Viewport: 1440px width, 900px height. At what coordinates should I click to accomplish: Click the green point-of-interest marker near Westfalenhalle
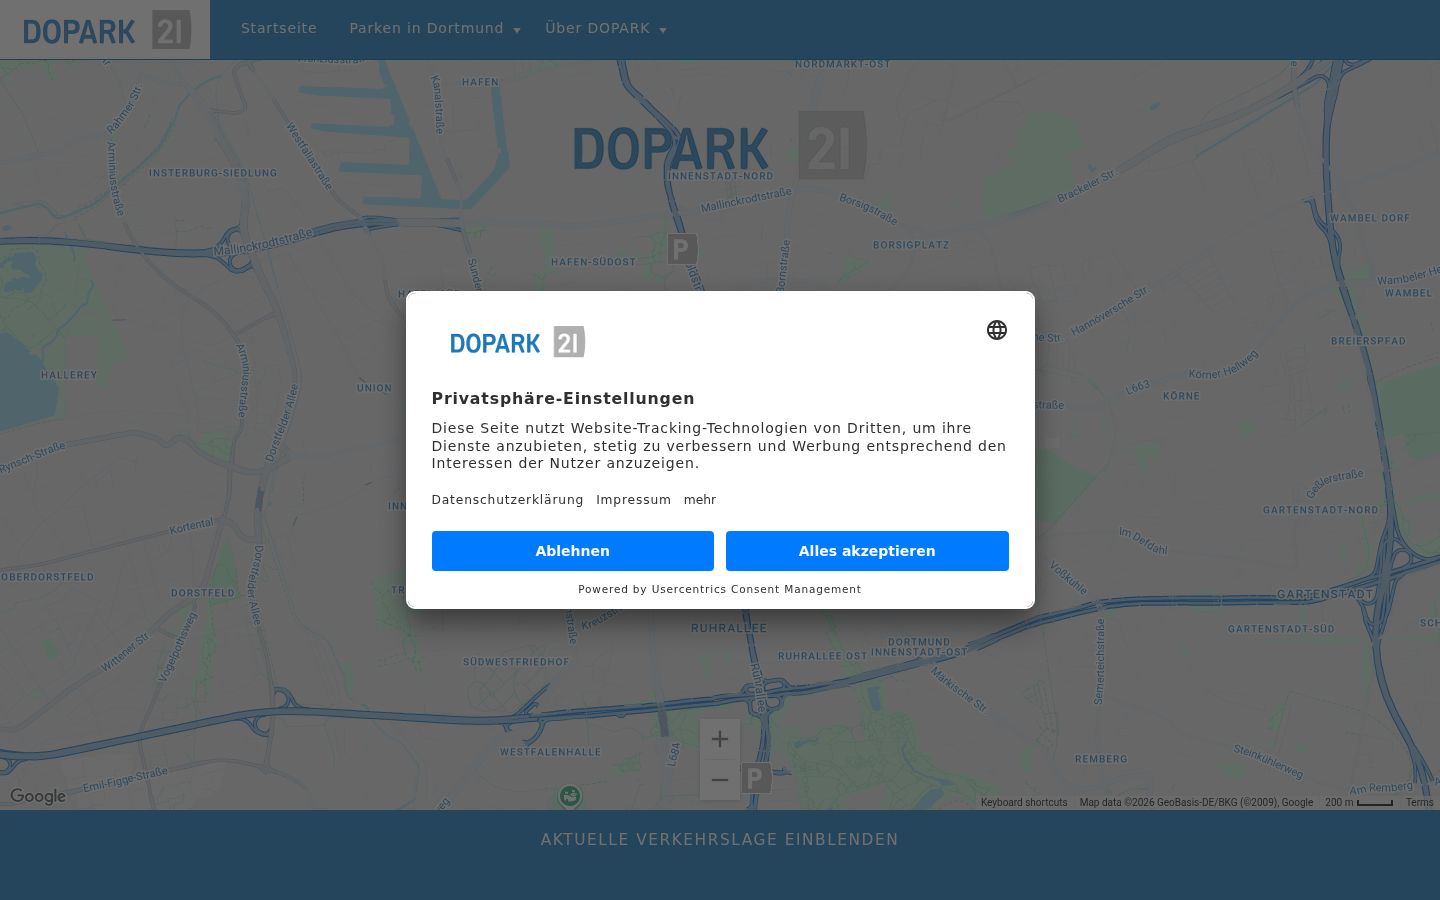point(570,796)
